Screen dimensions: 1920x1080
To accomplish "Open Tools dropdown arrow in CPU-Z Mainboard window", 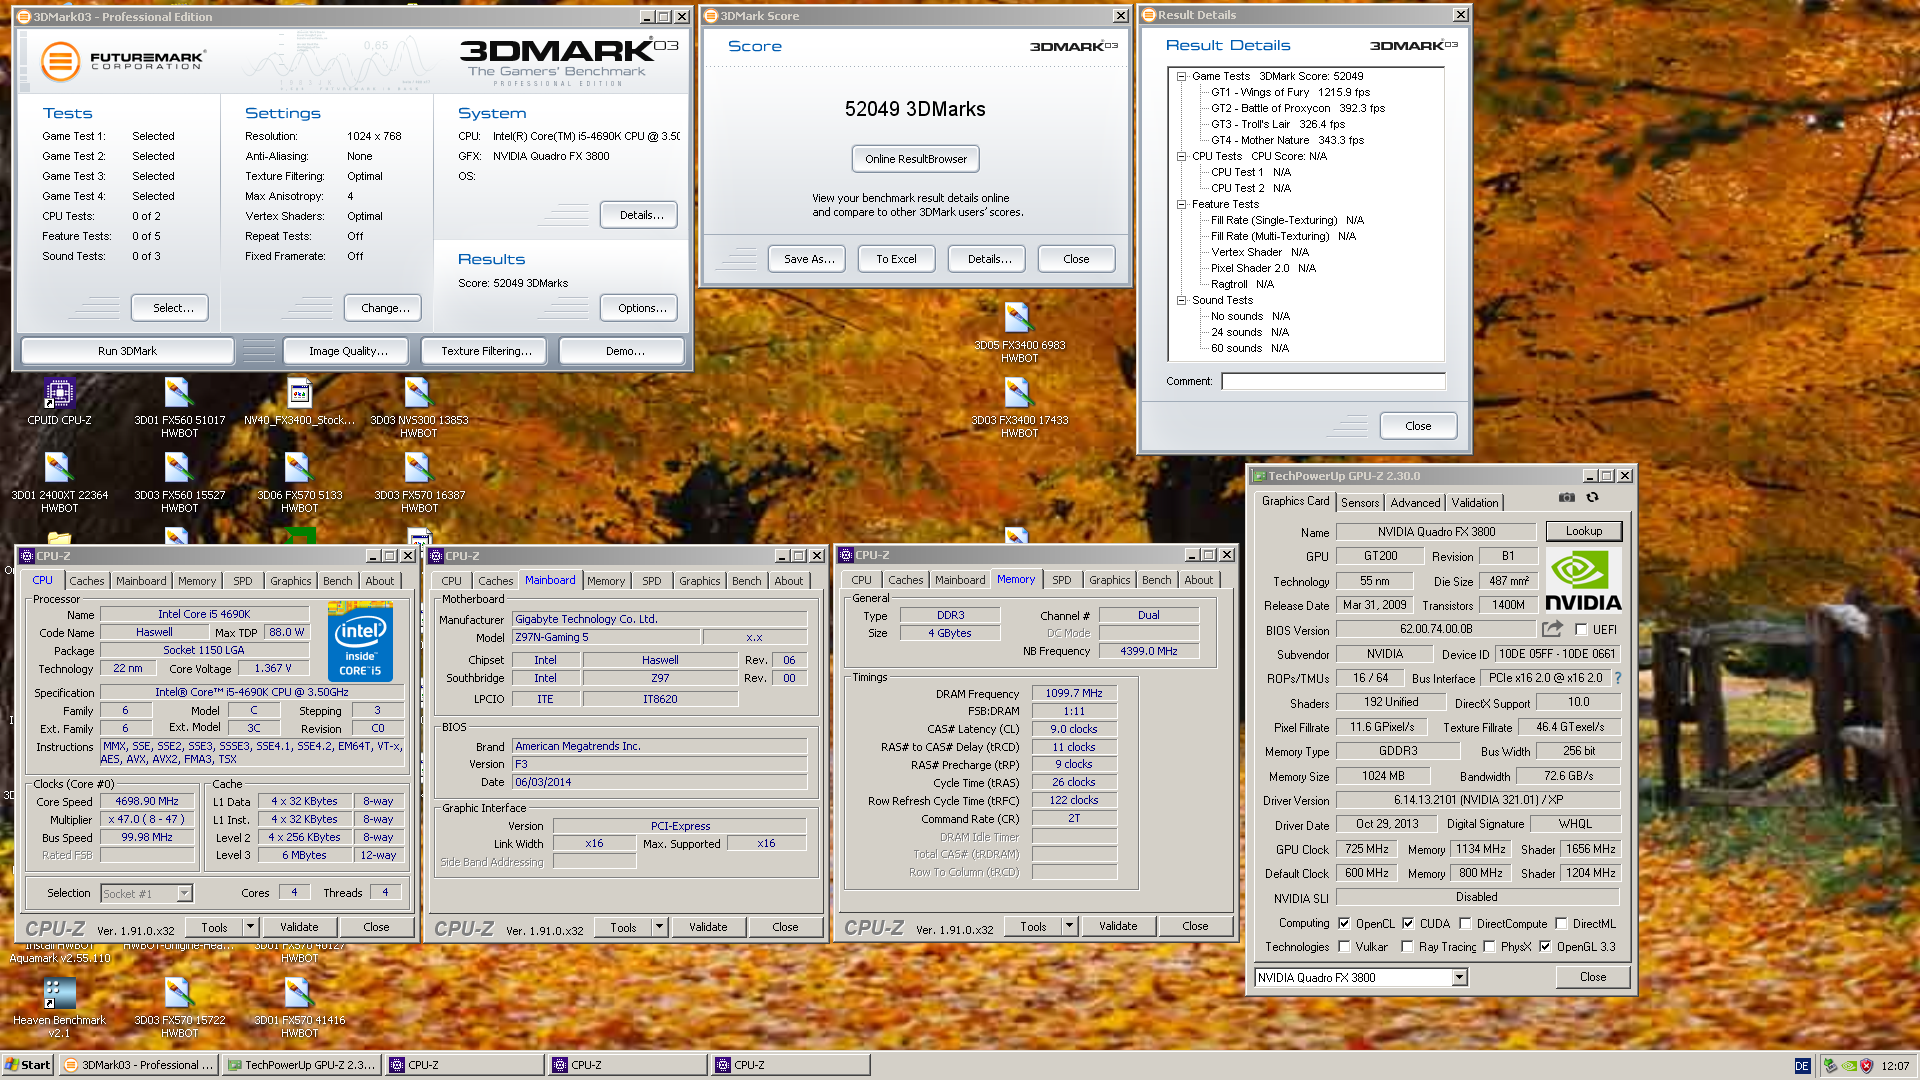I will [659, 927].
